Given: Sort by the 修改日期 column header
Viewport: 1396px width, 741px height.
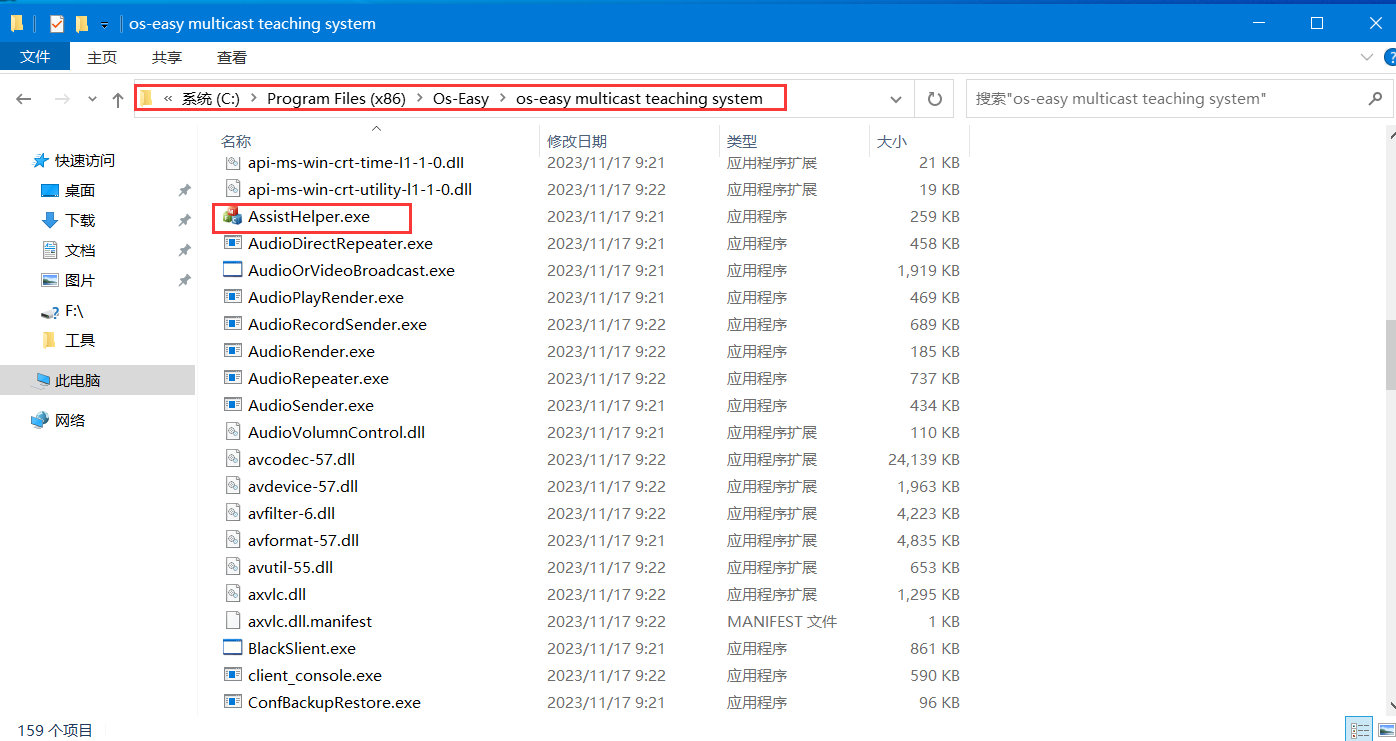Looking at the screenshot, I should click(x=577, y=141).
